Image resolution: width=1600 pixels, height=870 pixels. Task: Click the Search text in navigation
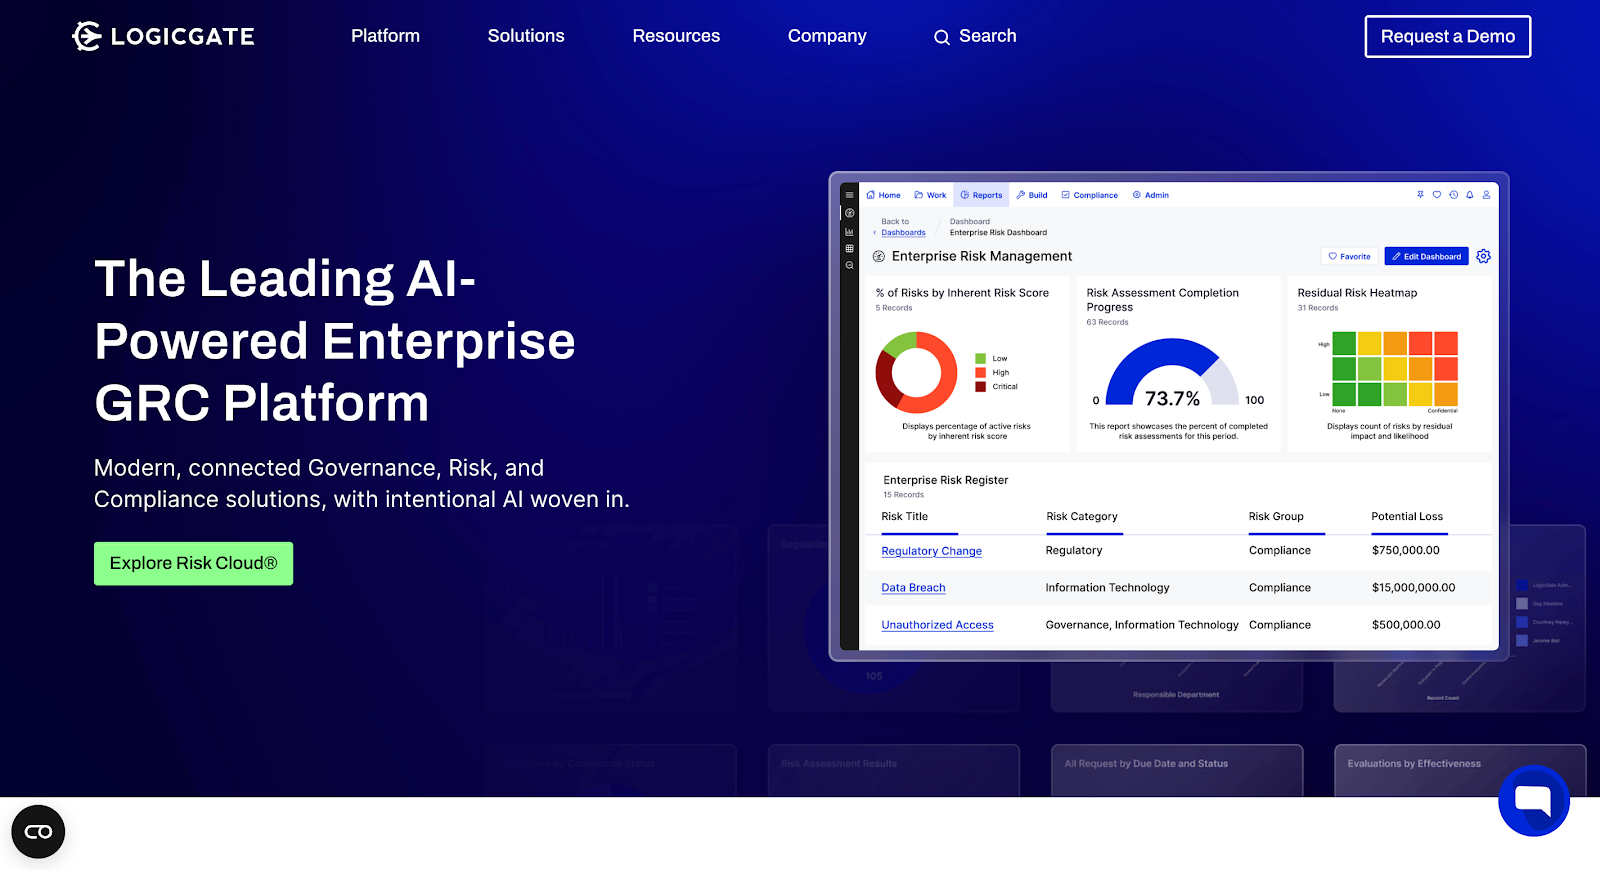(987, 36)
